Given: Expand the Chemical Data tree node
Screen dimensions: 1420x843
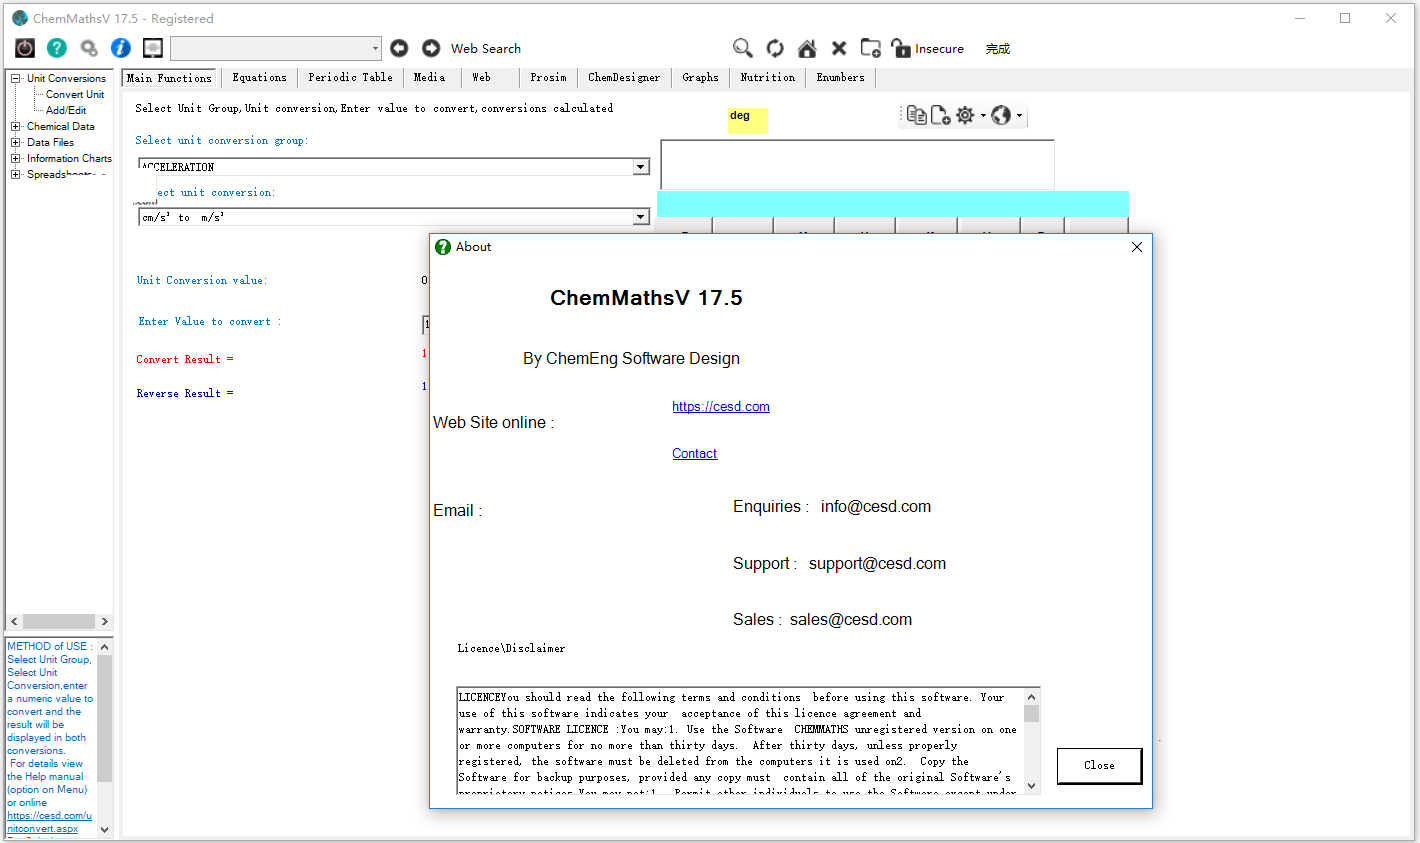Looking at the screenshot, I should (15, 126).
